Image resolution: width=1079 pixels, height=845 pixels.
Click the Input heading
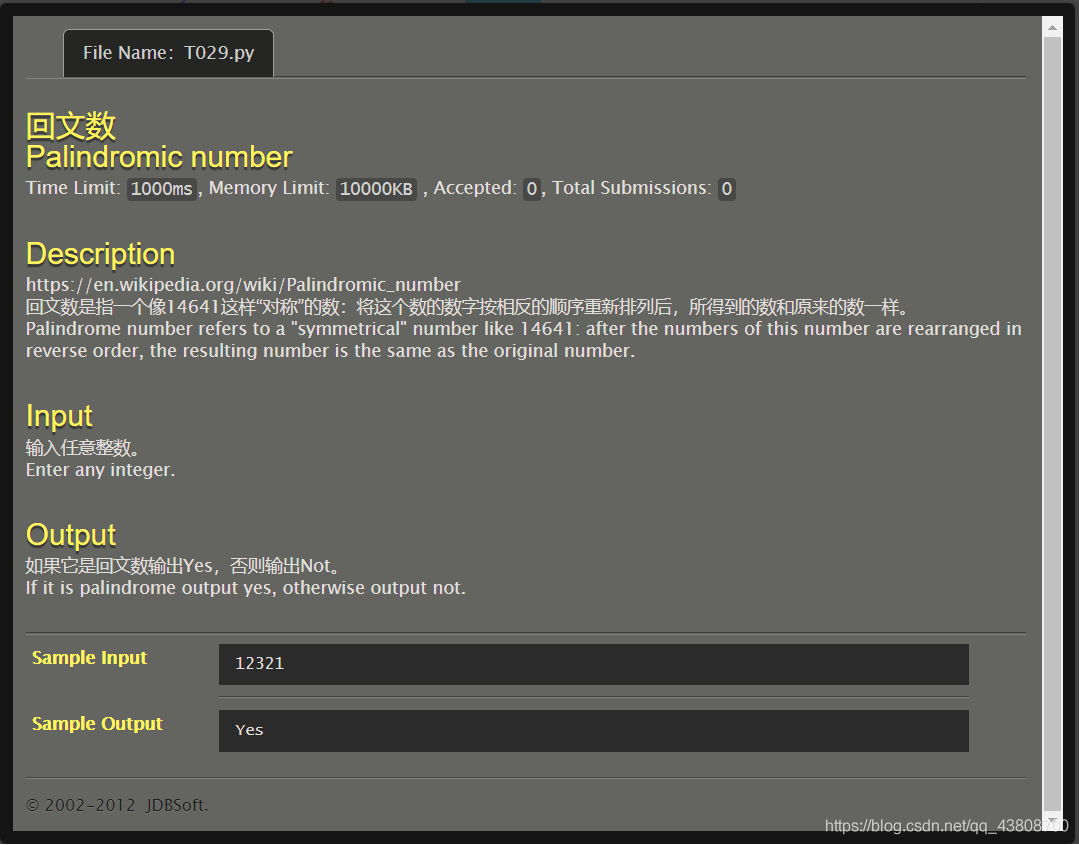coord(59,416)
